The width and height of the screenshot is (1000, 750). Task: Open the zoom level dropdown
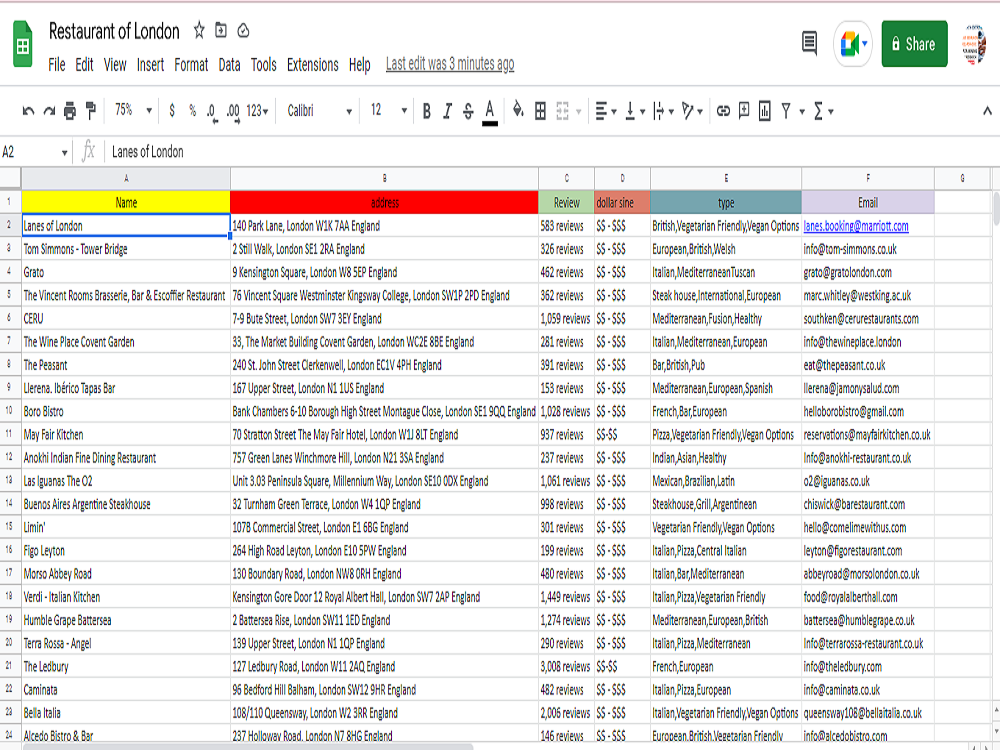pyautogui.click(x=133, y=112)
